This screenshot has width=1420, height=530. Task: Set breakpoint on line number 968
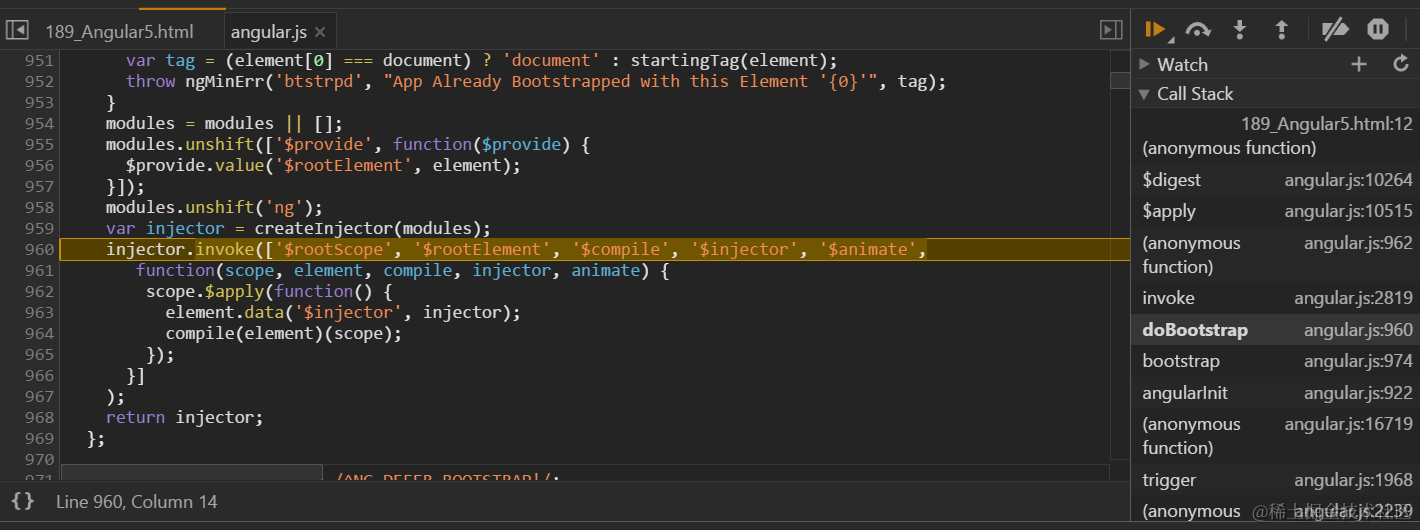(x=39, y=417)
